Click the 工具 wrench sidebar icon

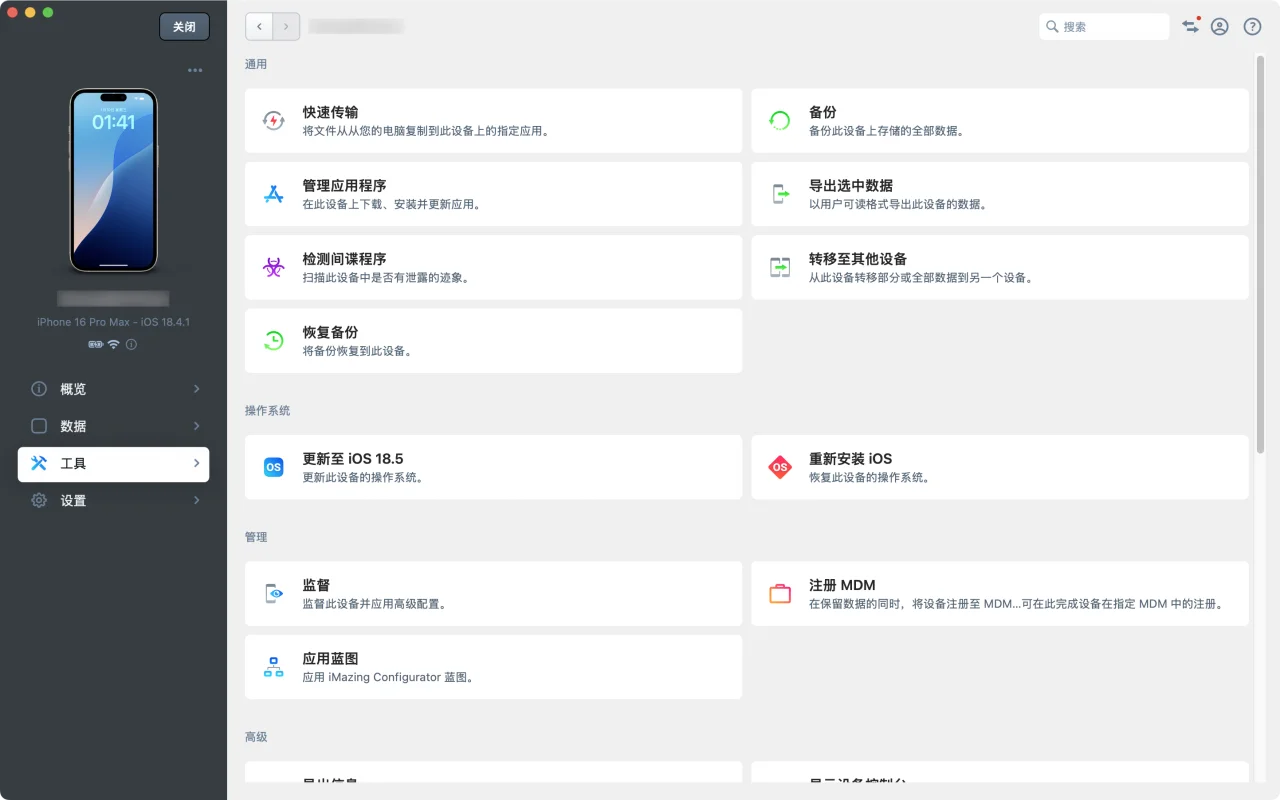click(x=39, y=464)
